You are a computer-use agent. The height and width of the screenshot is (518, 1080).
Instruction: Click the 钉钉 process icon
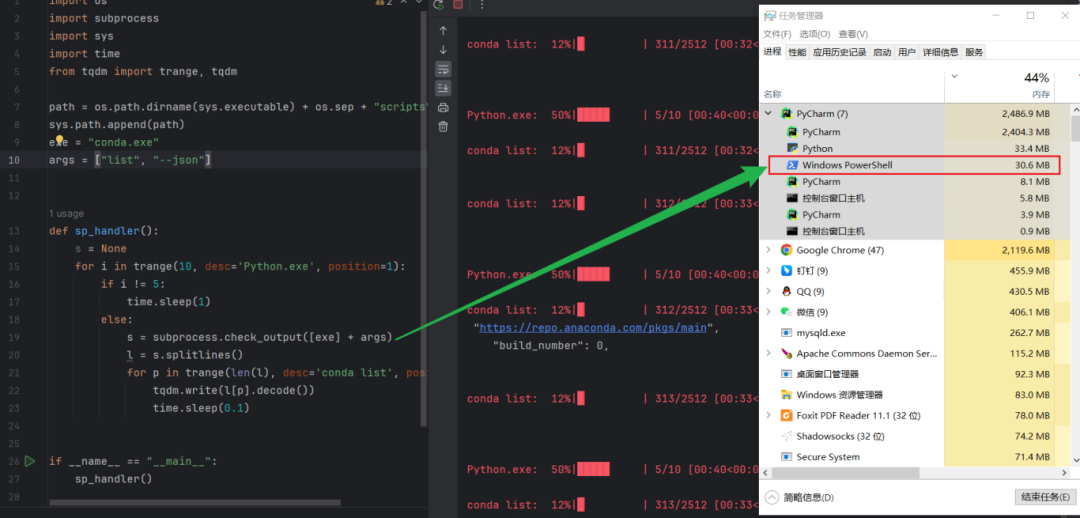[786, 271]
